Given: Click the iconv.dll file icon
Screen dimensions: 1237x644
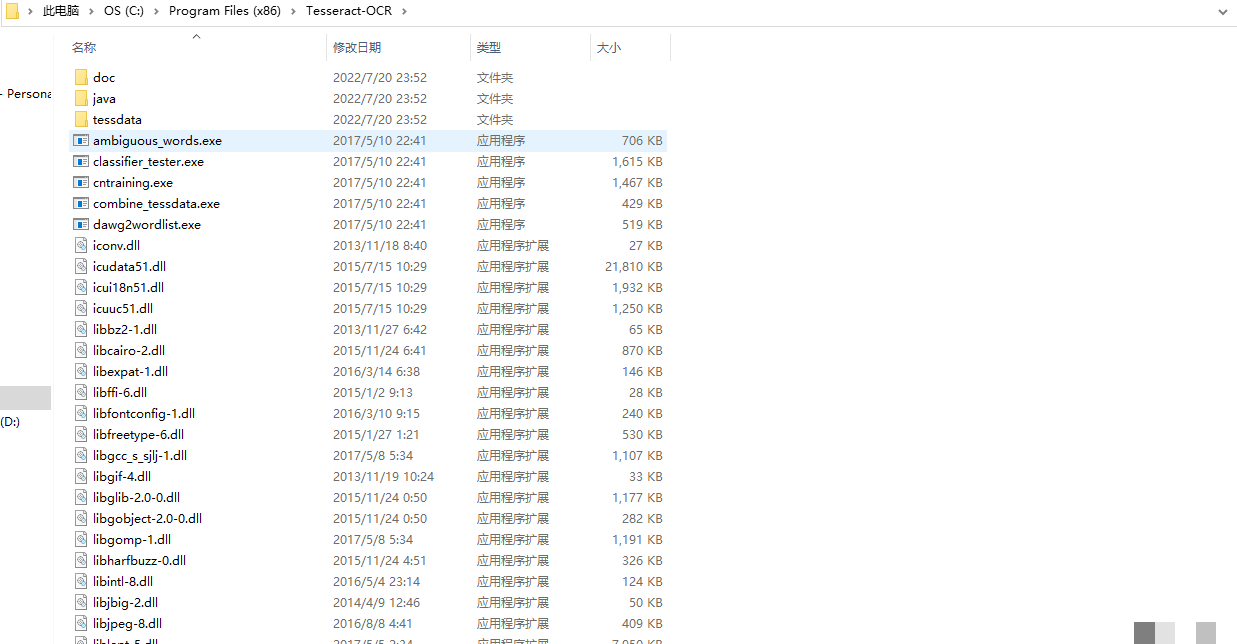Looking at the screenshot, I should pos(81,246).
